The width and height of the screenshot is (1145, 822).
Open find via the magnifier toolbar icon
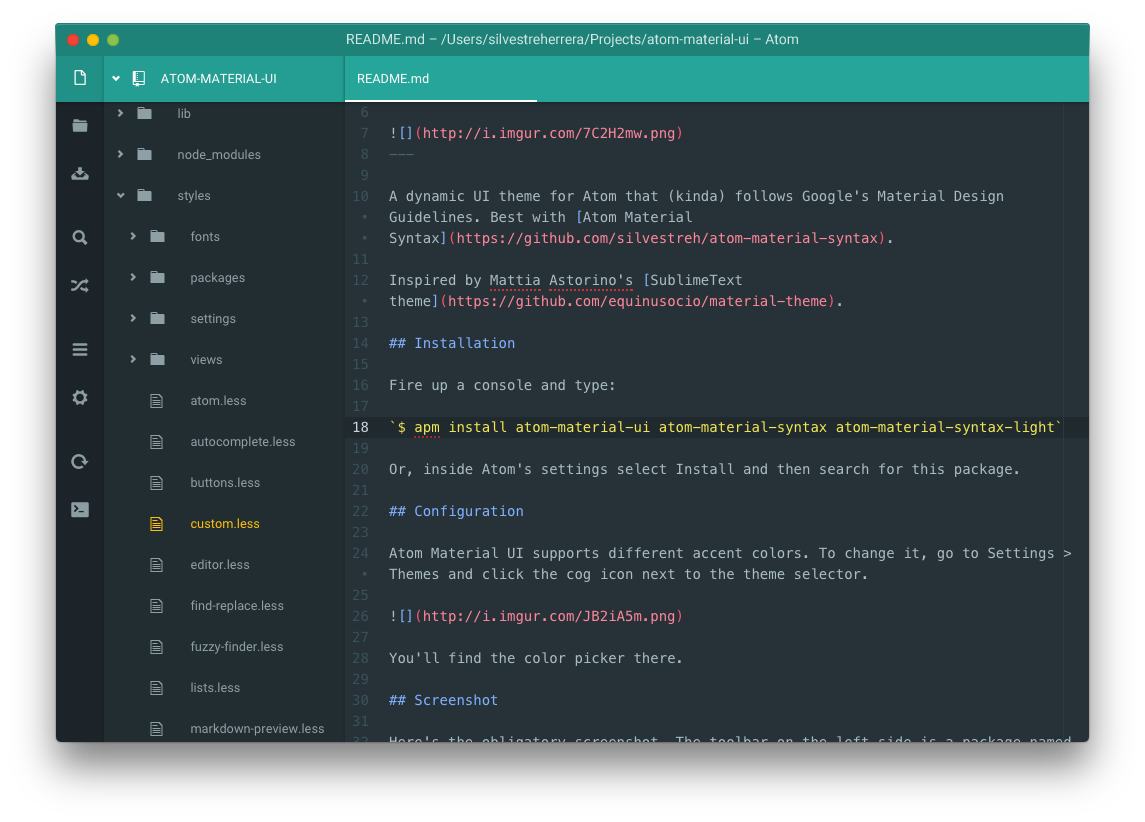80,237
